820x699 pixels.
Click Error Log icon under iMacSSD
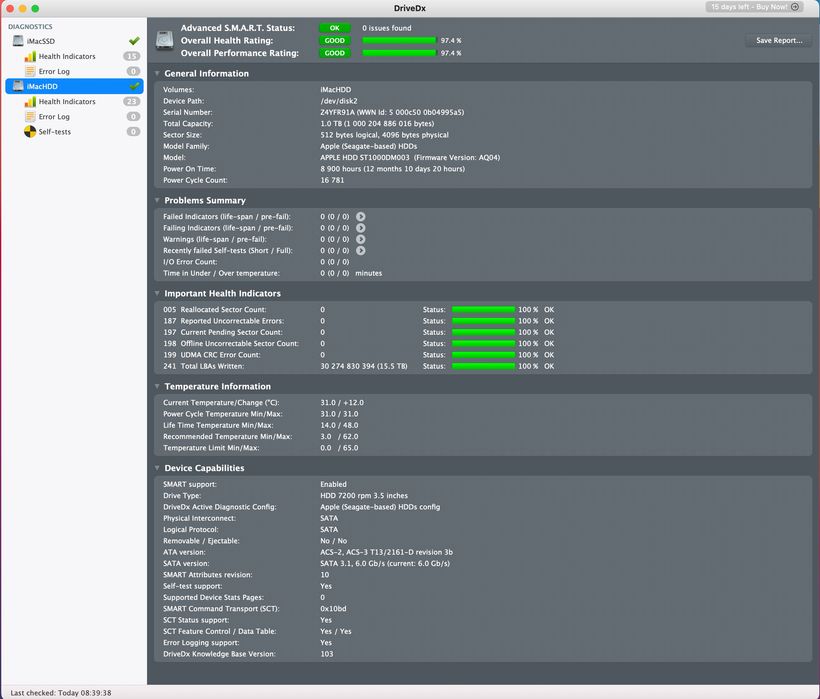click(x=30, y=71)
